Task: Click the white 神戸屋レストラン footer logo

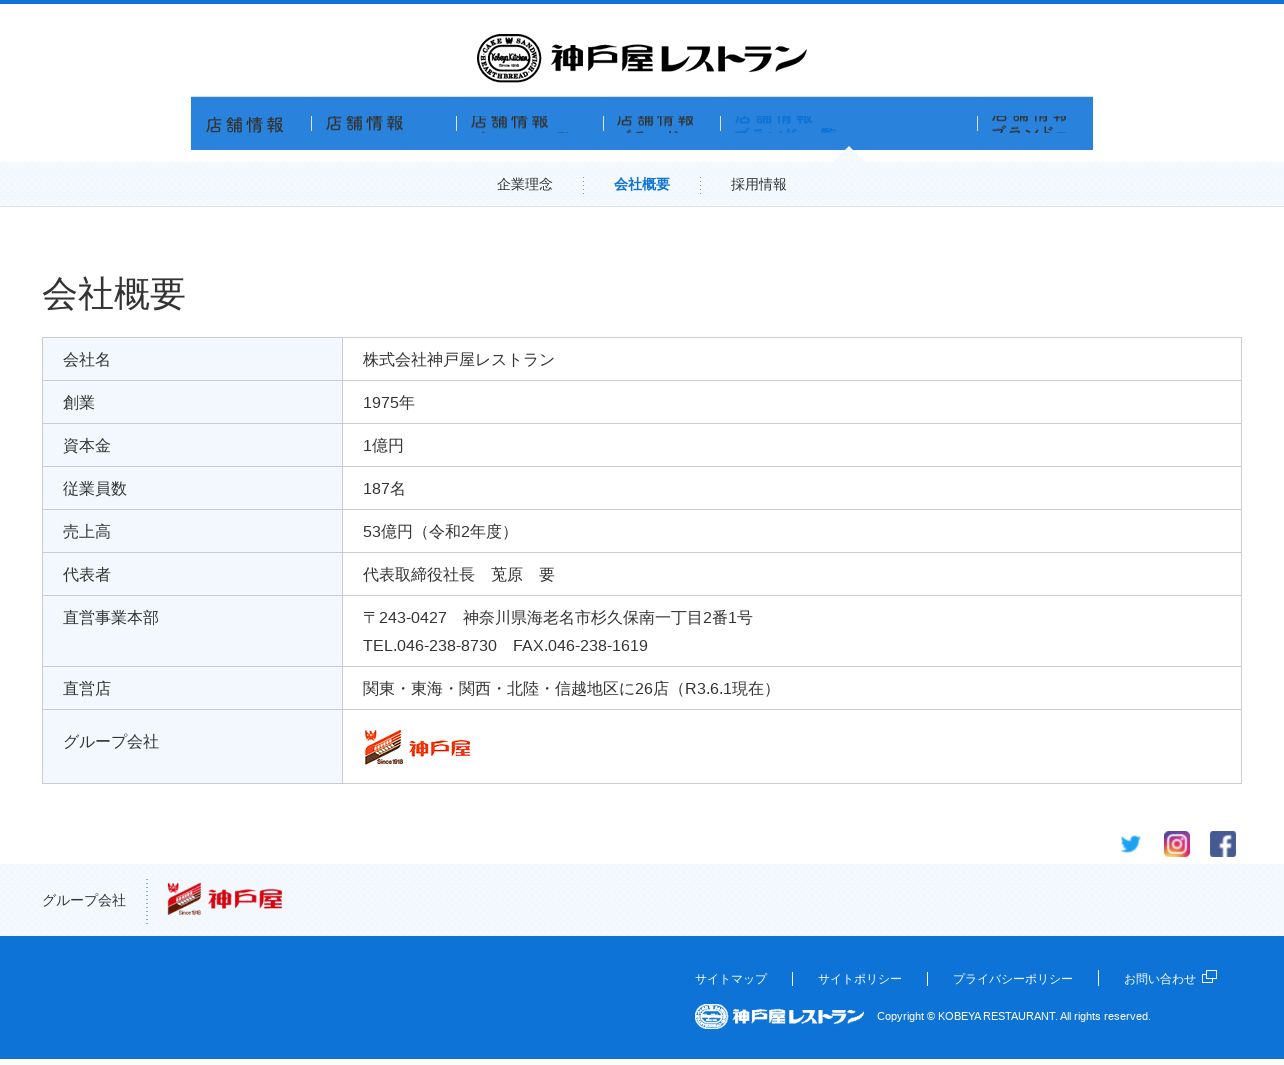Action: tap(779, 1016)
